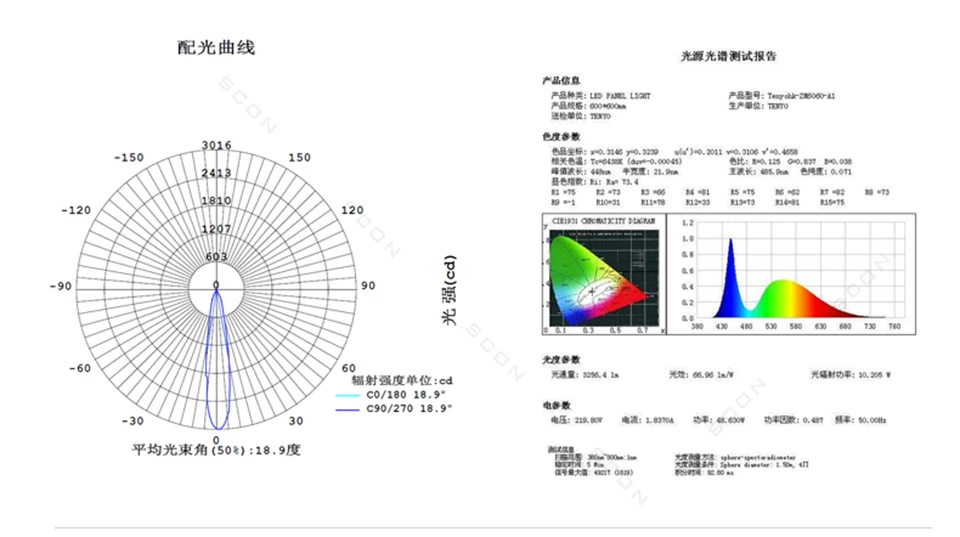Select the 1207 intensity ring label
Image resolution: width=960 pixels, height=537 pixels.
(x=217, y=228)
